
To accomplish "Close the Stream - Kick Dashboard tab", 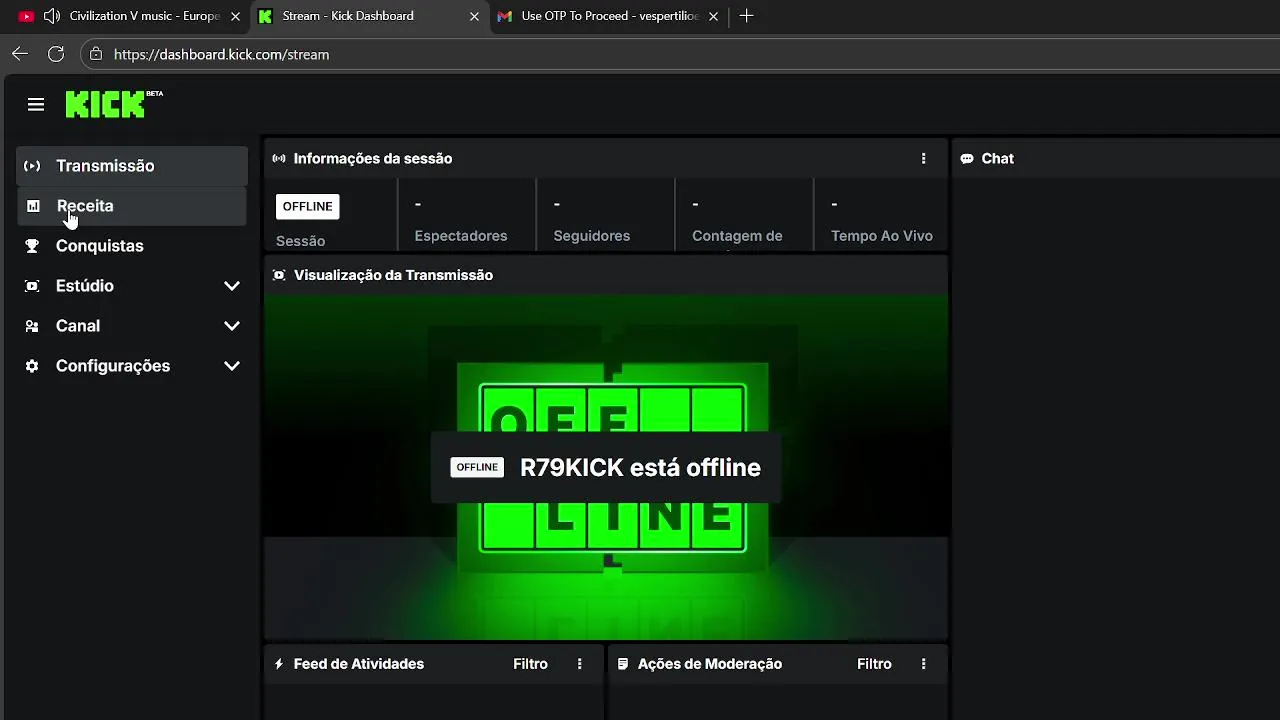I will pos(474,16).
